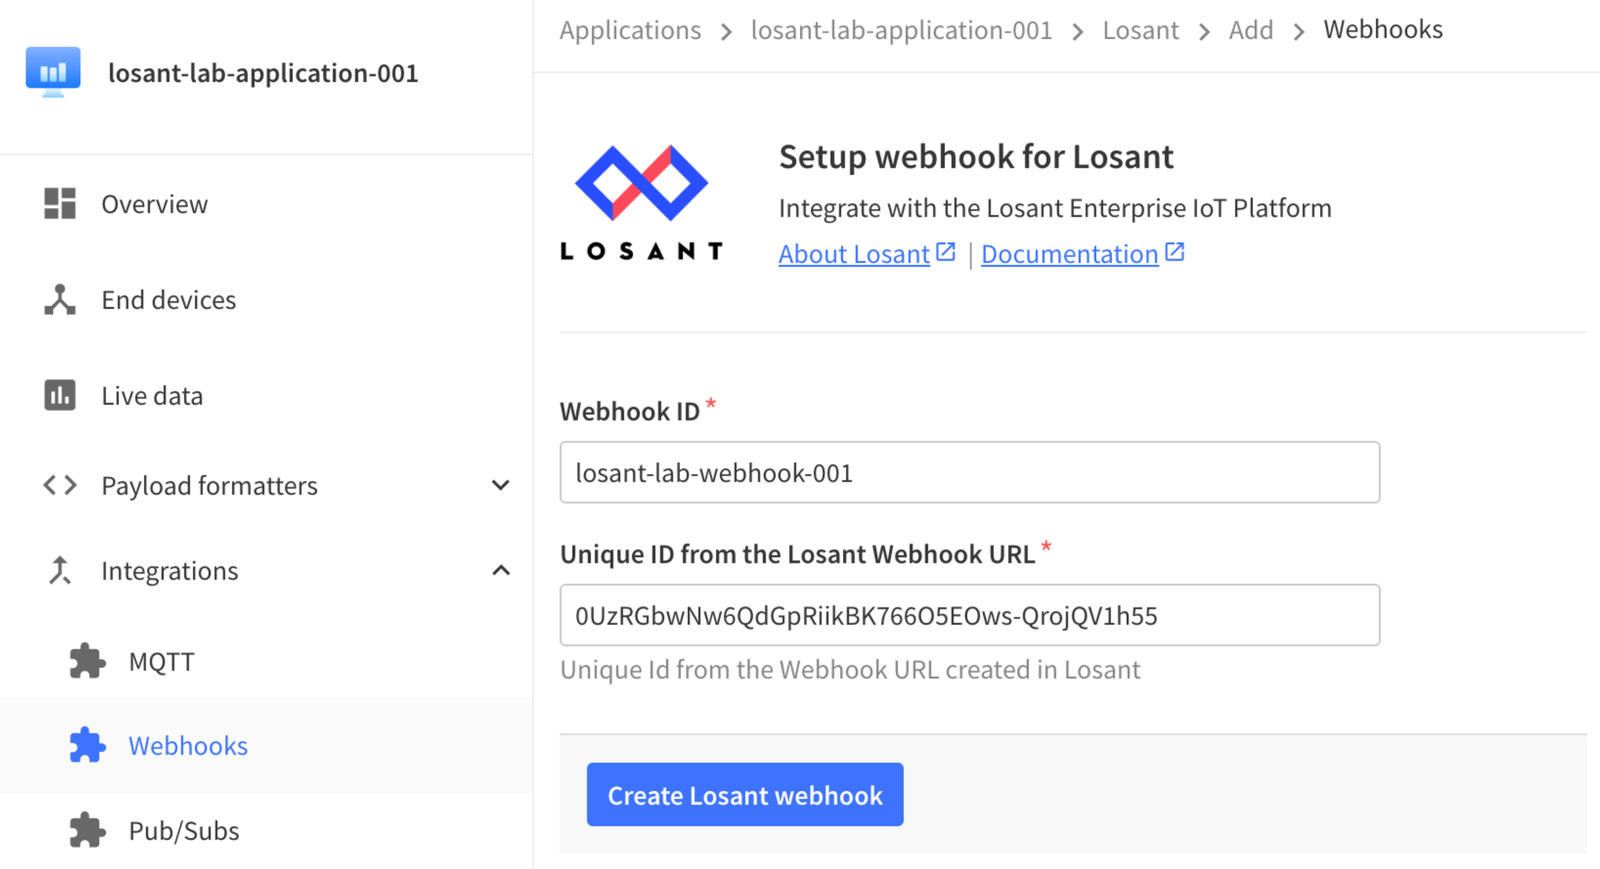Click the losant-lab-application-001 sidebar title
Image resolution: width=1600 pixels, height=869 pixels.
263,73
